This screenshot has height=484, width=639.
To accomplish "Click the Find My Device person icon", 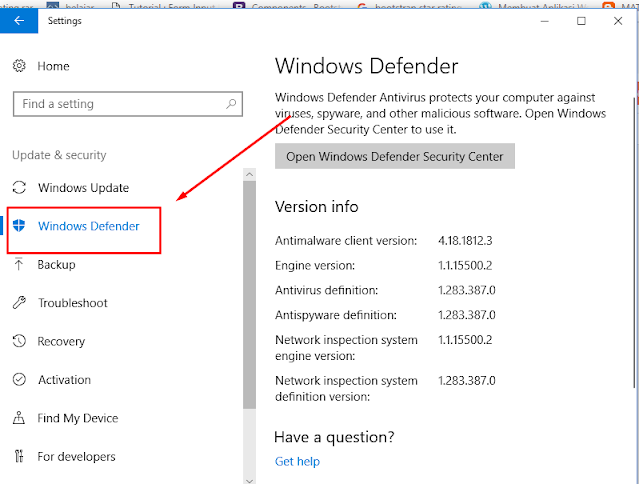I will (19, 418).
